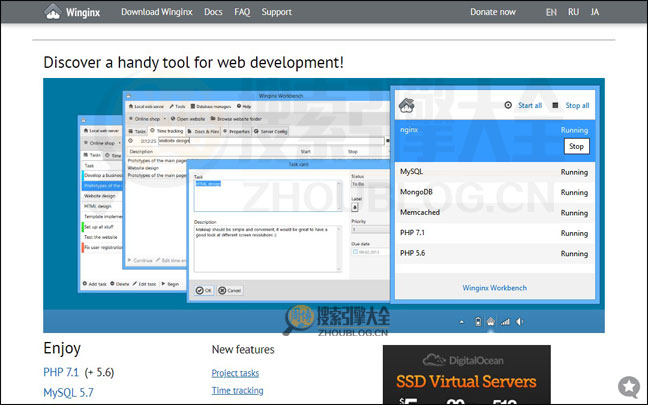Switch language to RU
The height and width of the screenshot is (405, 648).
point(573,12)
